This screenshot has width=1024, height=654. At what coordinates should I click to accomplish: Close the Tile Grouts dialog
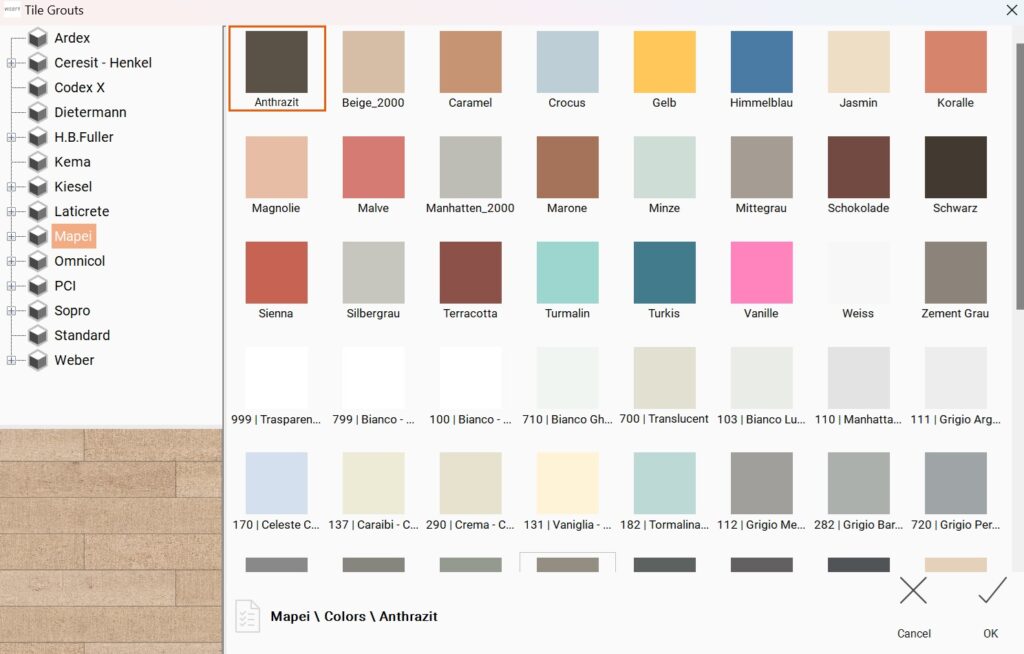pyautogui.click(x=1012, y=10)
